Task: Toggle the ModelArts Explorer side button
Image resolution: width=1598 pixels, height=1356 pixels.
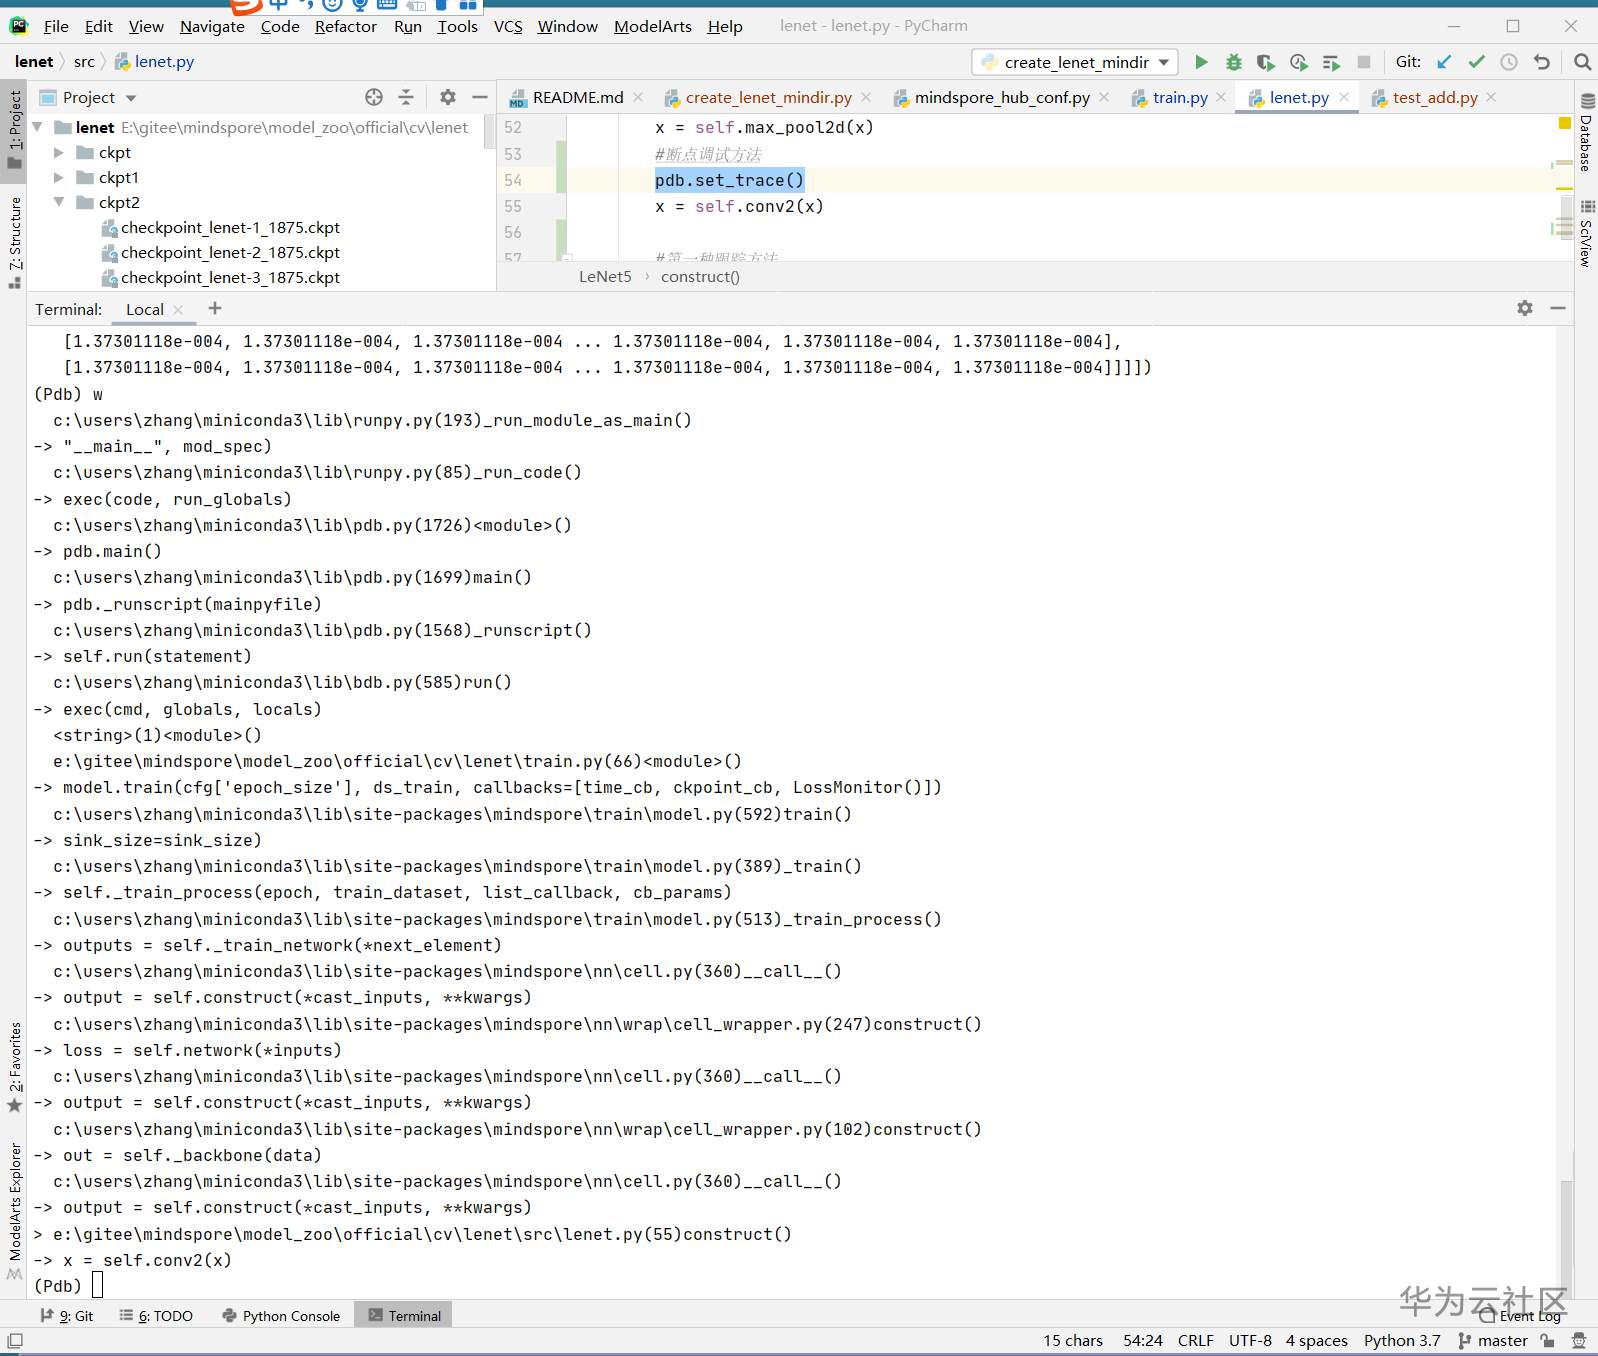Action: [x=14, y=1210]
